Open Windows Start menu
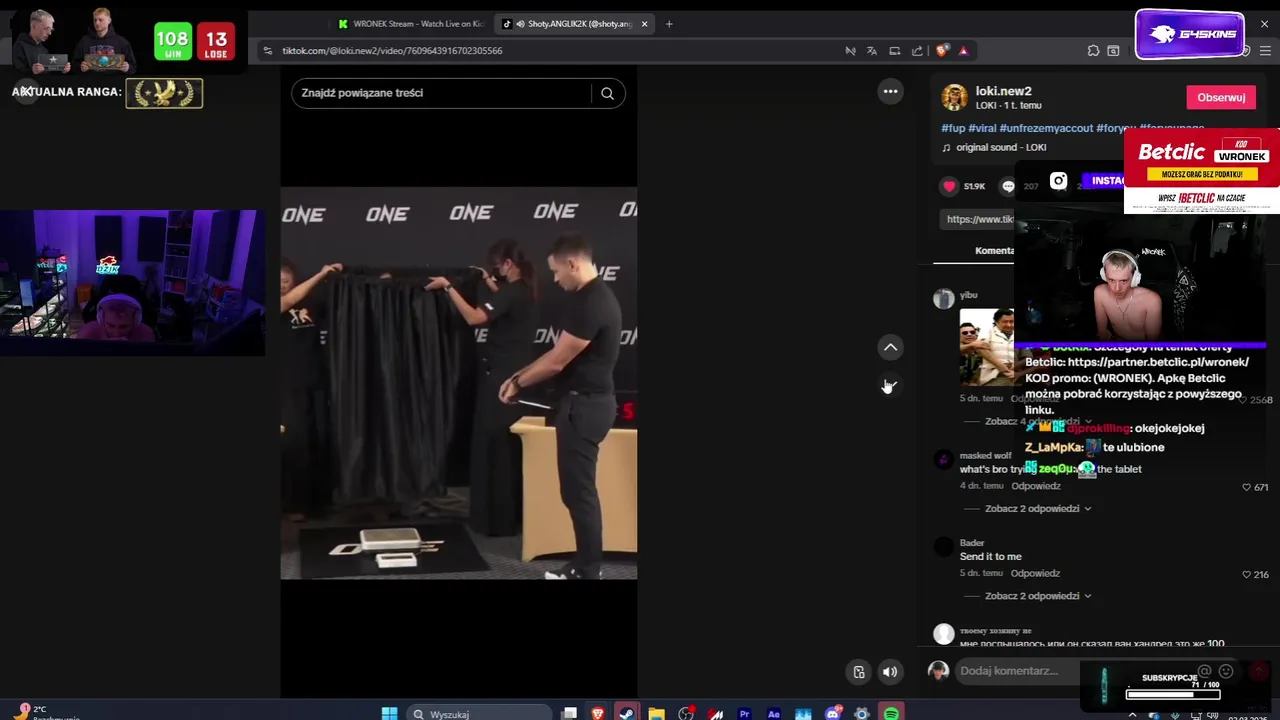The width and height of the screenshot is (1280, 720). 389,713
